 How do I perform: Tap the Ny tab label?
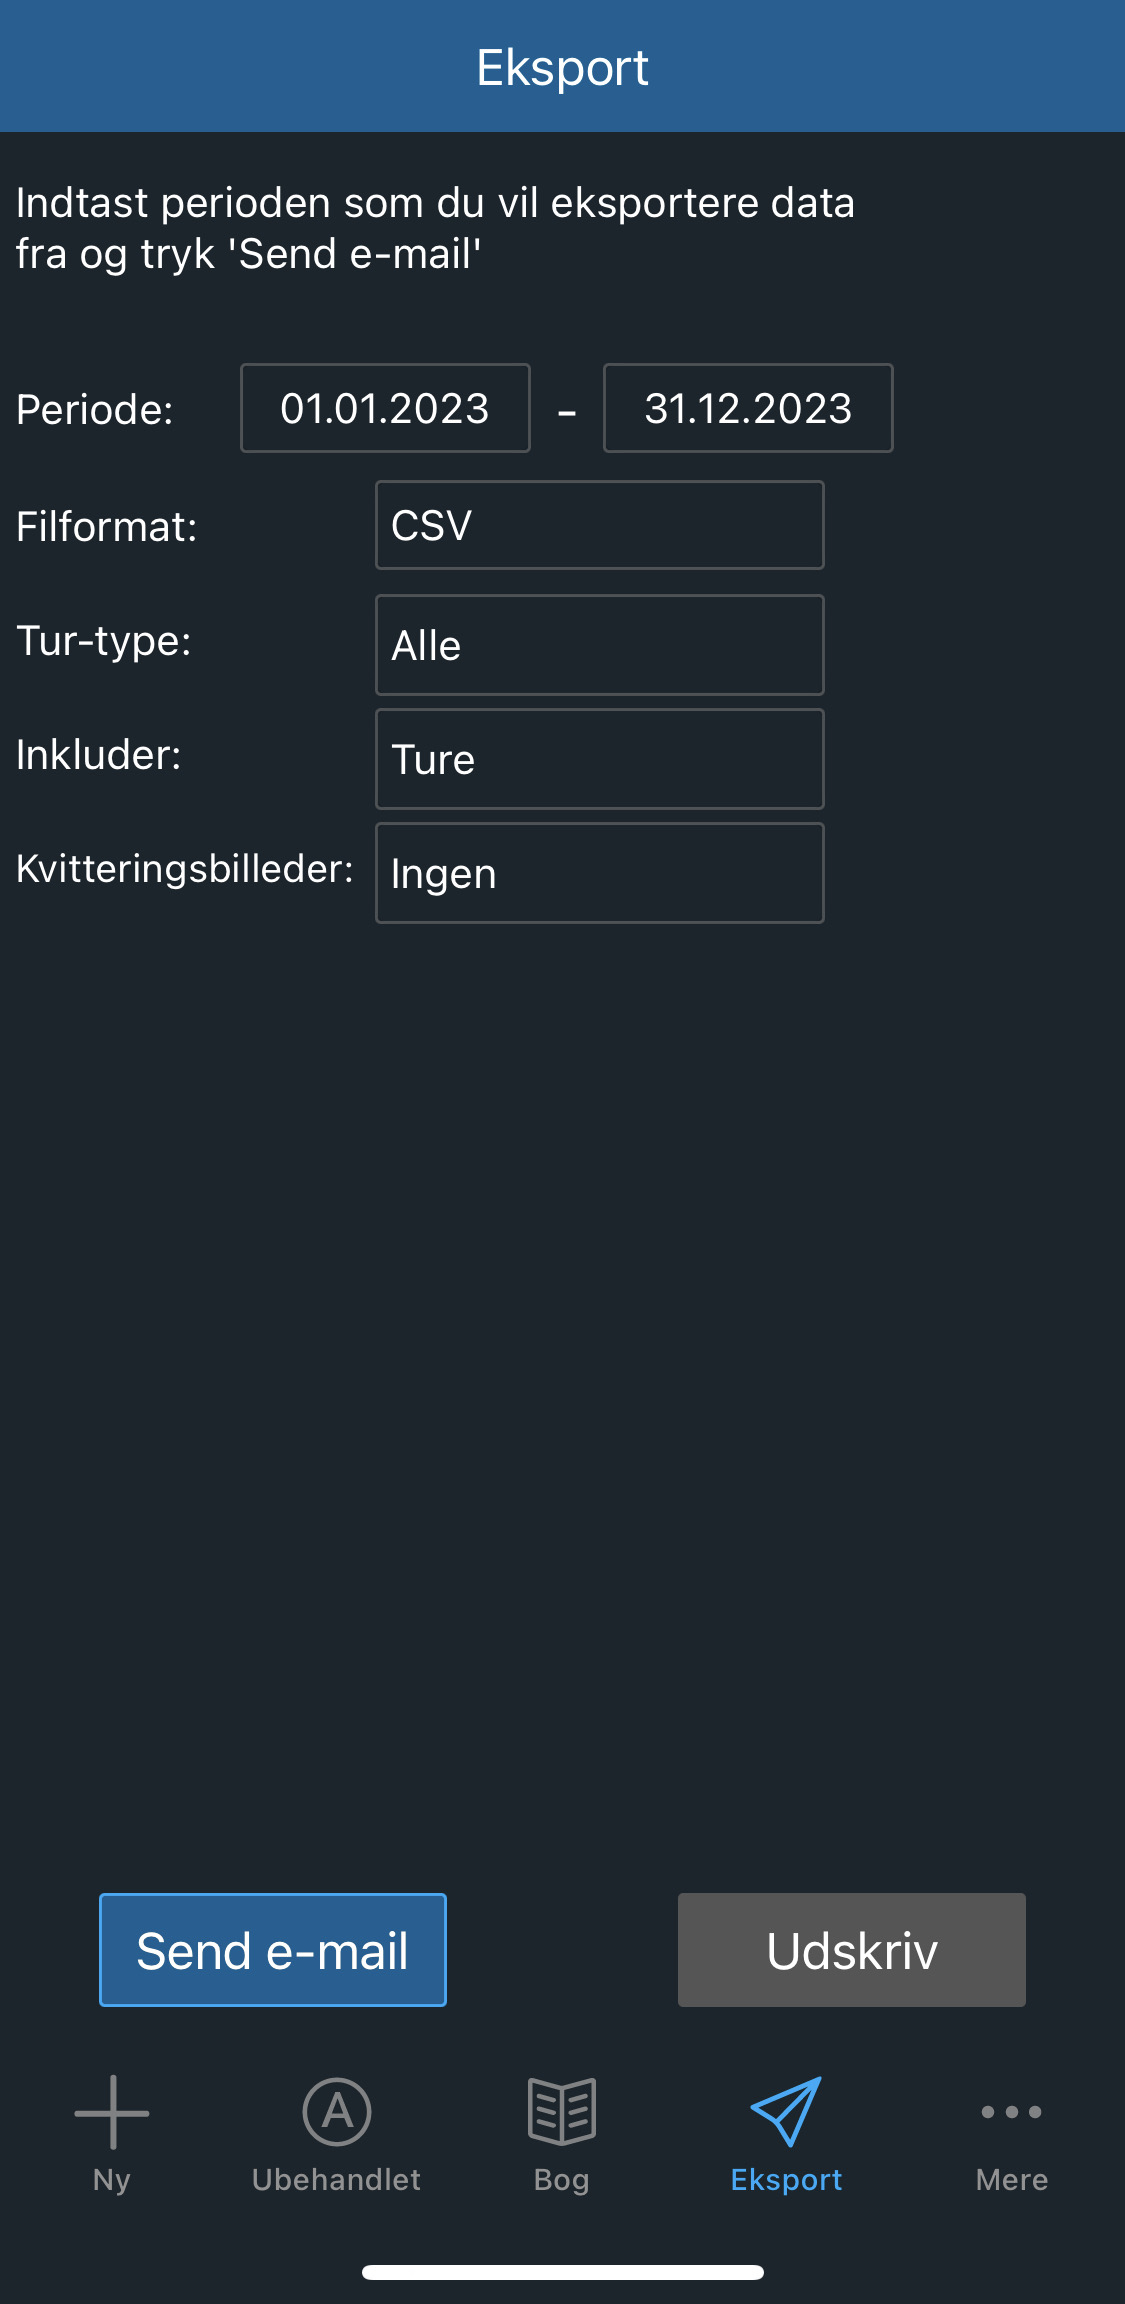(112, 2180)
